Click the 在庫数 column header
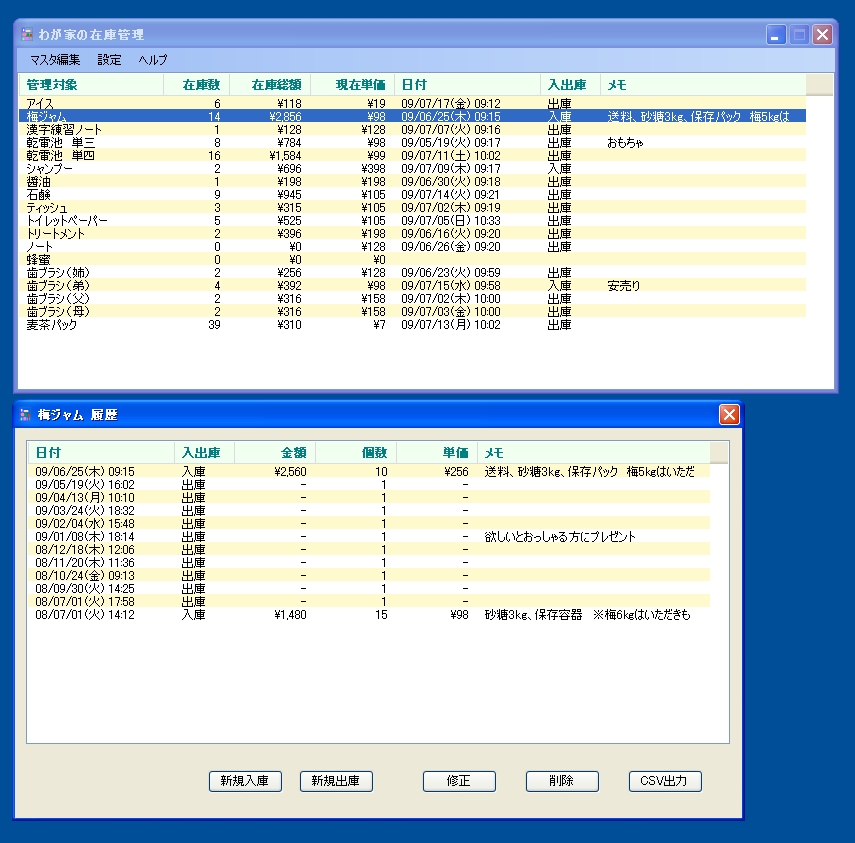 coord(200,84)
